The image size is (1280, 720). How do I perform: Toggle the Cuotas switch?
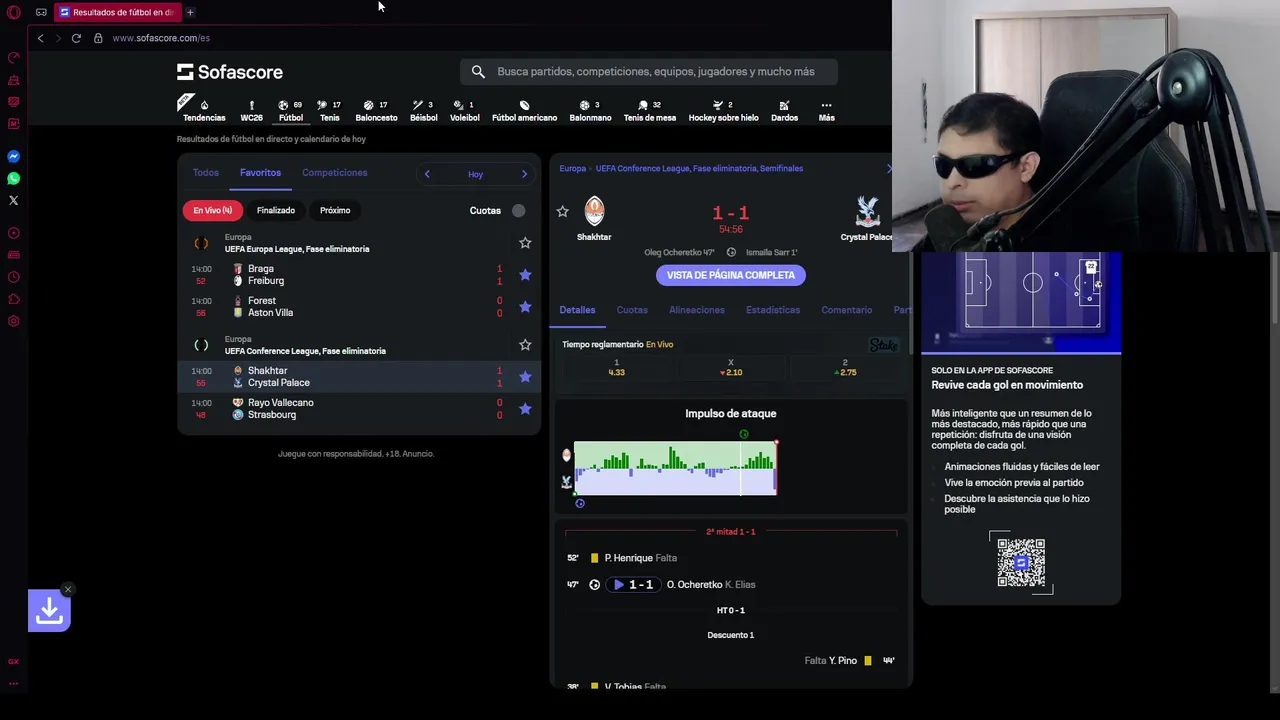coord(516,211)
